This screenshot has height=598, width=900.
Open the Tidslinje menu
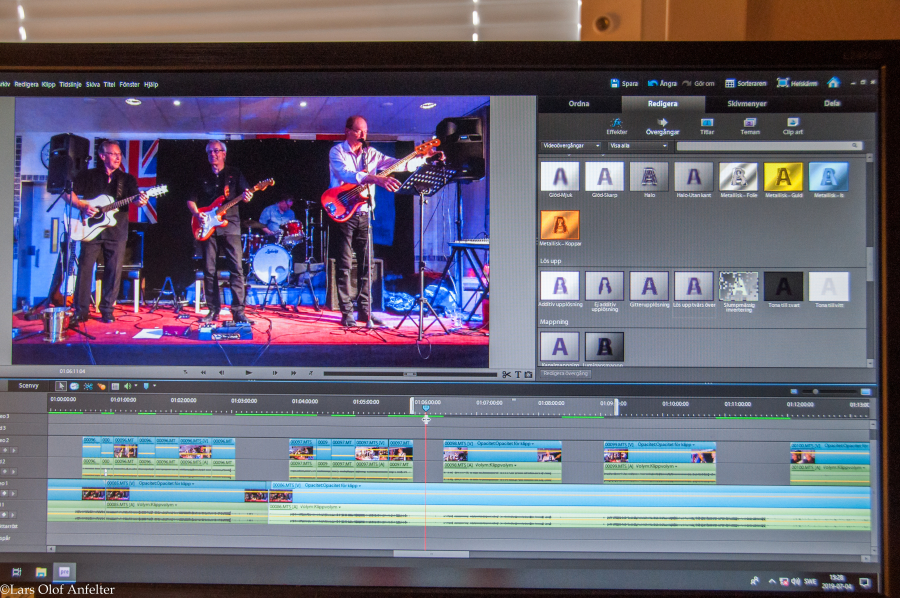(x=71, y=84)
